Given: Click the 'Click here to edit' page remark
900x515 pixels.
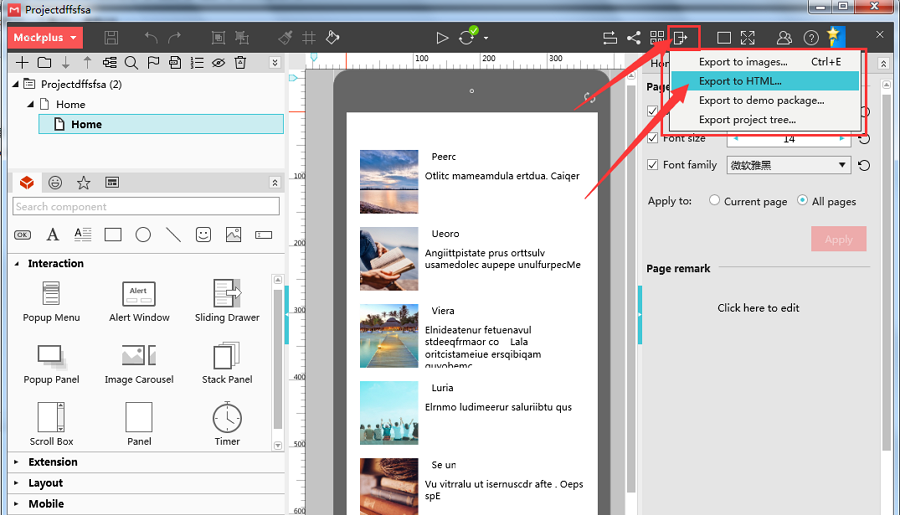Looking at the screenshot, I should tap(758, 308).
